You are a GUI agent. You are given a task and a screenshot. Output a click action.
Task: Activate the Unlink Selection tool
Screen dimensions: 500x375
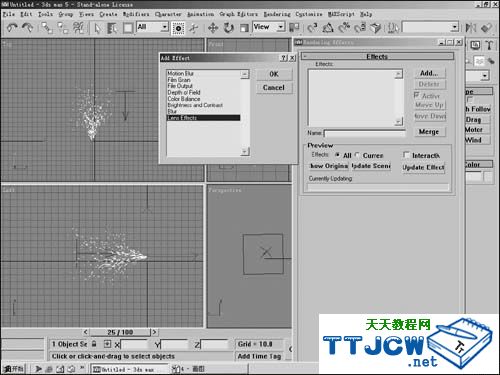click(62, 28)
